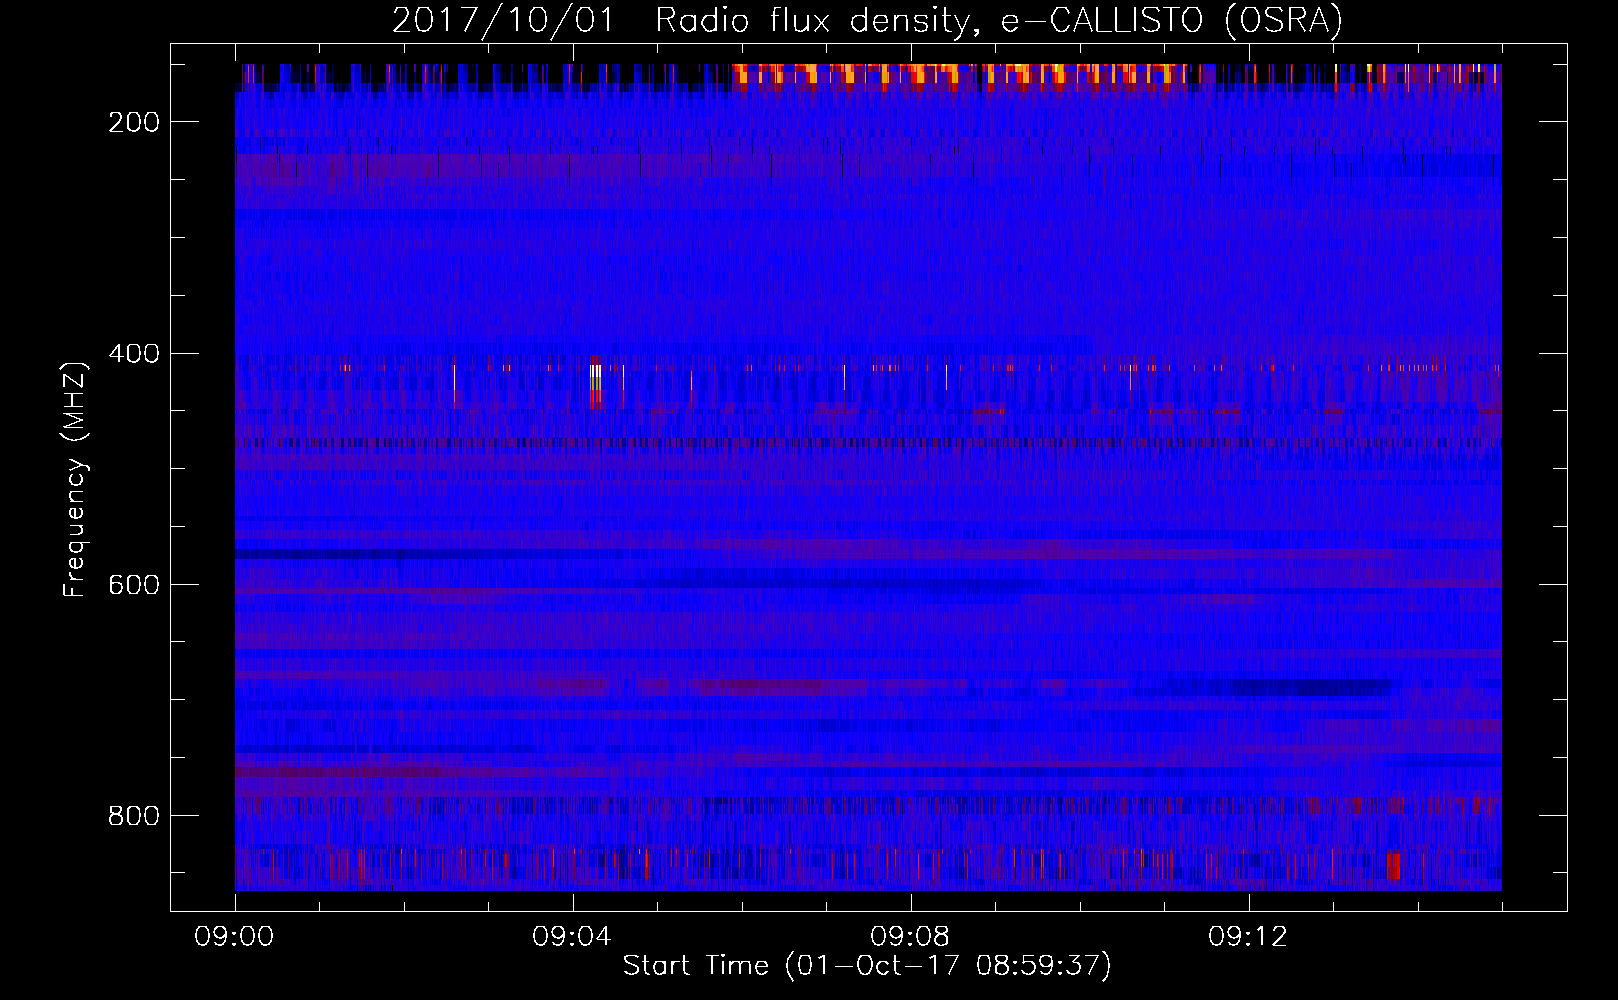Select the 200 frequency tick label
This screenshot has height=1000, width=1618.
click(134, 122)
